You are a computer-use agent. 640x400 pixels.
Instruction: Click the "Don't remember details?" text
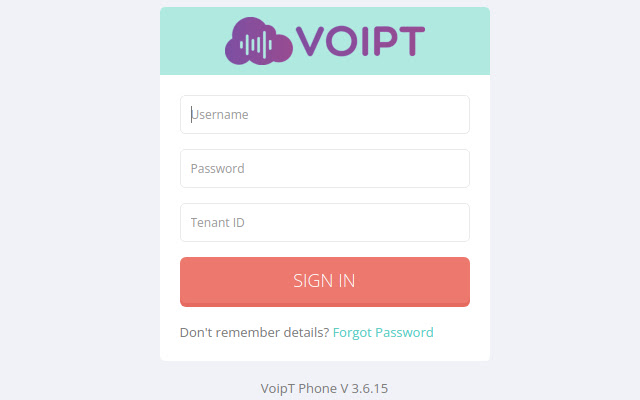[x=254, y=332]
